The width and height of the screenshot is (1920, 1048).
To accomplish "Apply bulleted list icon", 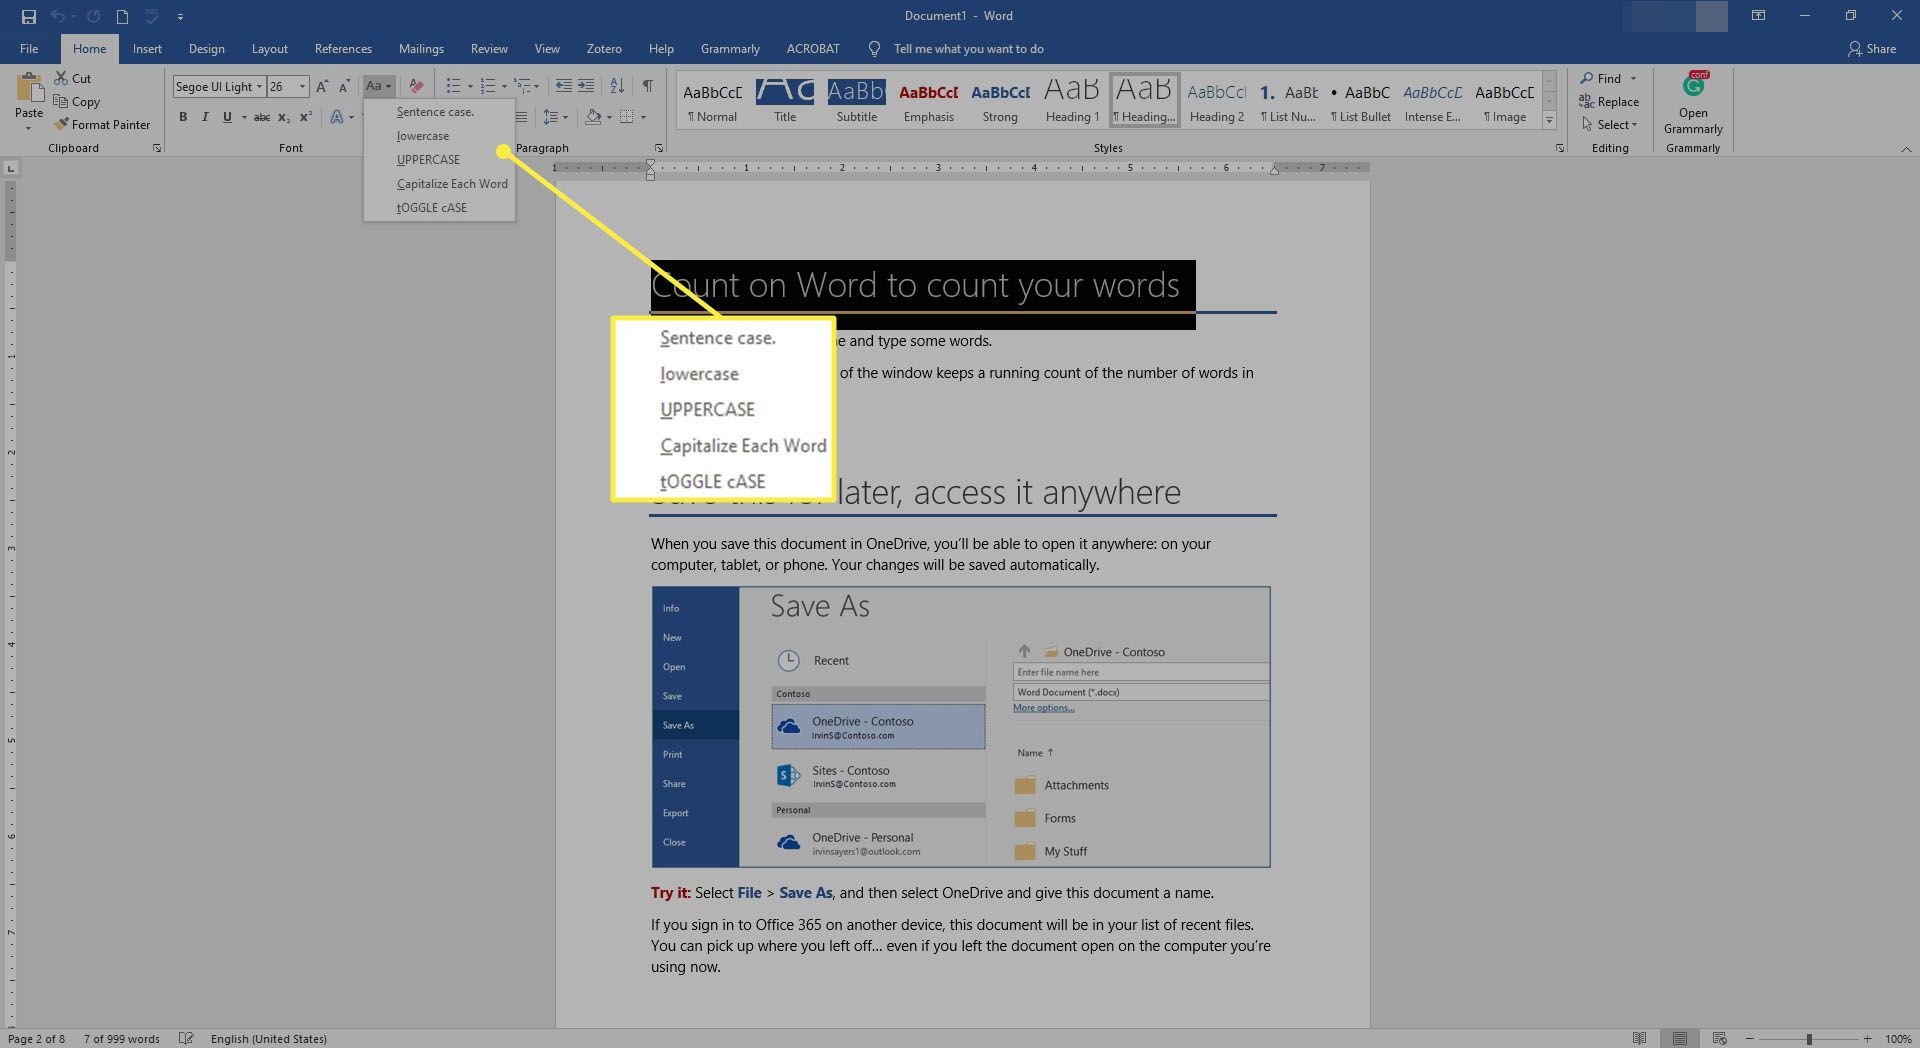I will click(x=453, y=87).
